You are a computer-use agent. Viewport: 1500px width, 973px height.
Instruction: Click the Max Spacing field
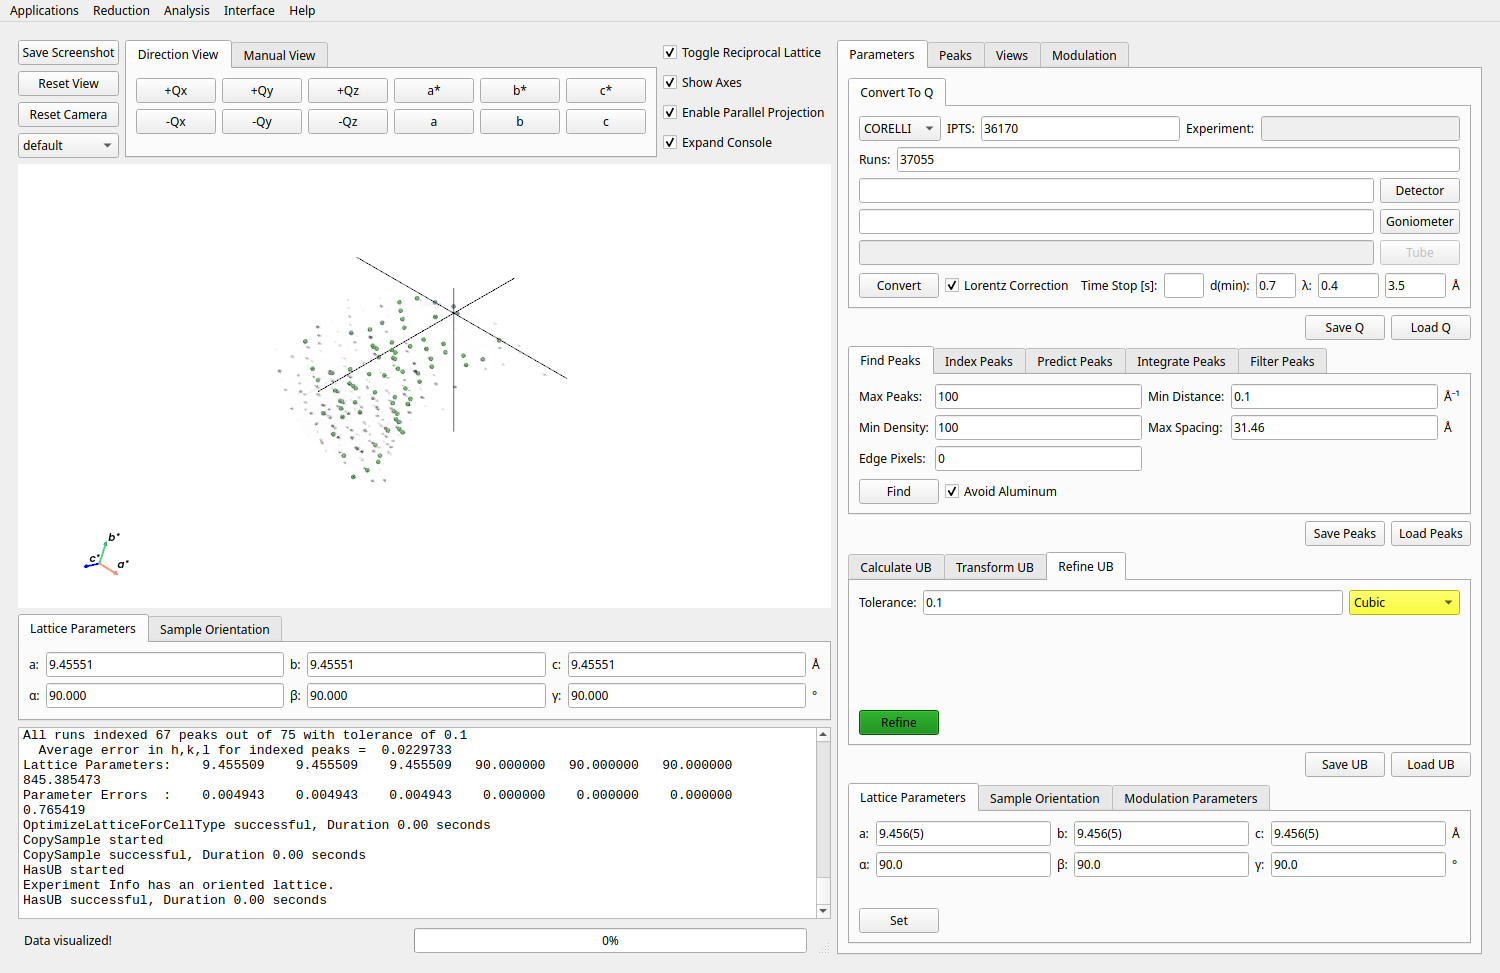click(x=1334, y=427)
